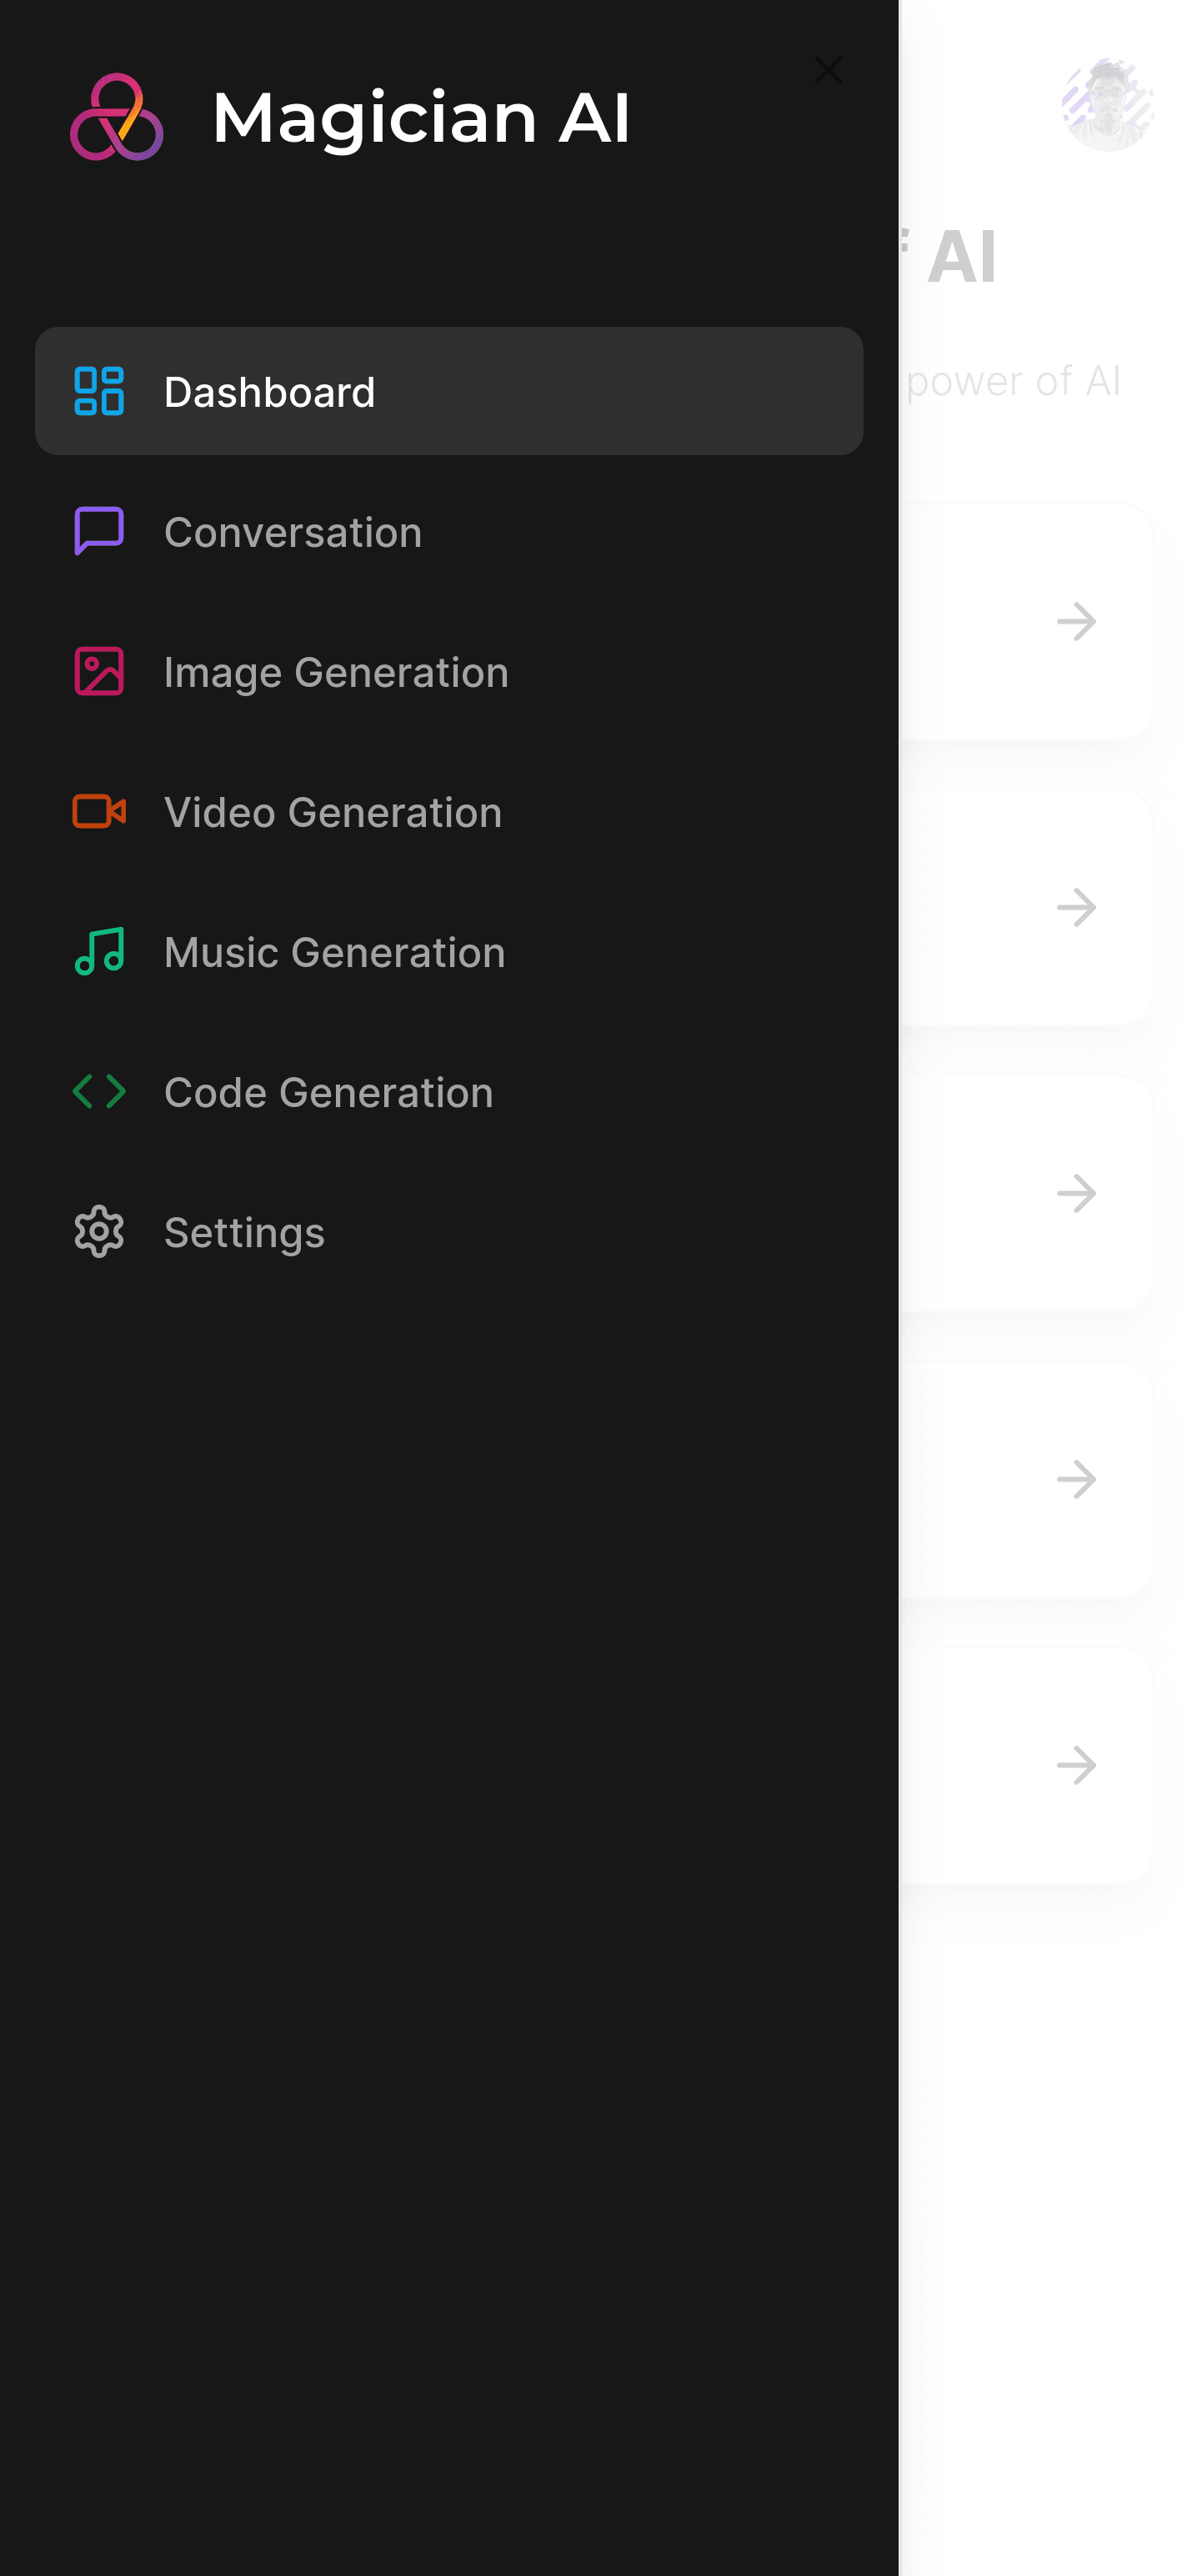
Task: Click the Code Generation brackets icon
Action: [x=99, y=1091]
